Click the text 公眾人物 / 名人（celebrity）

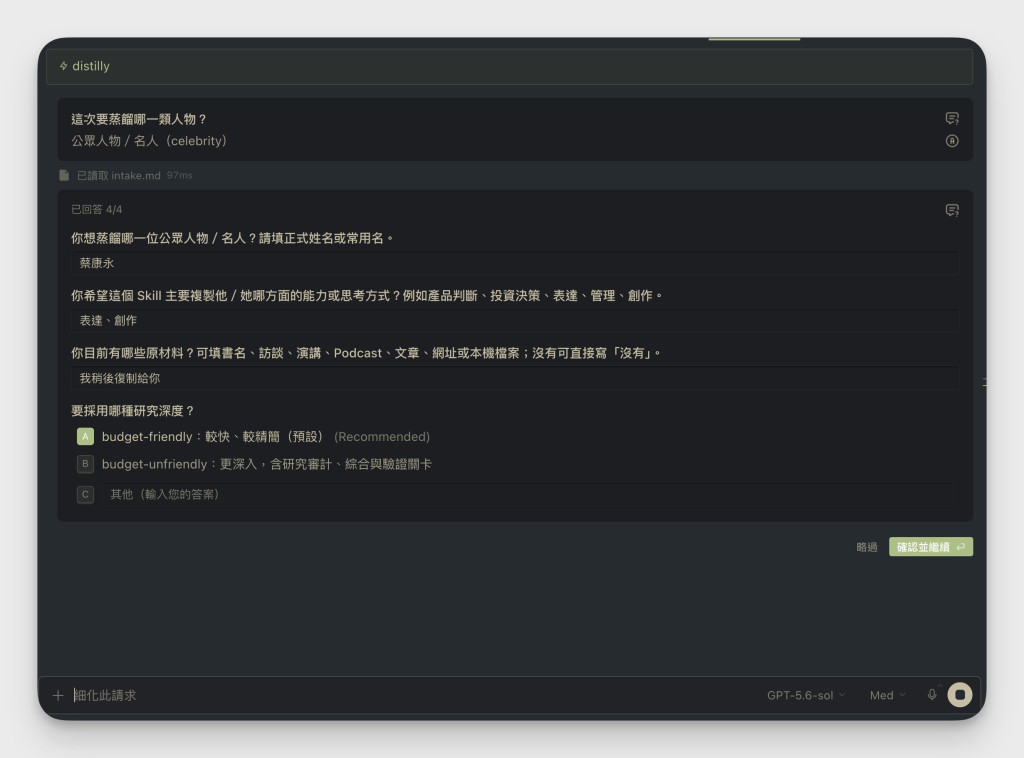pyautogui.click(x=149, y=140)
